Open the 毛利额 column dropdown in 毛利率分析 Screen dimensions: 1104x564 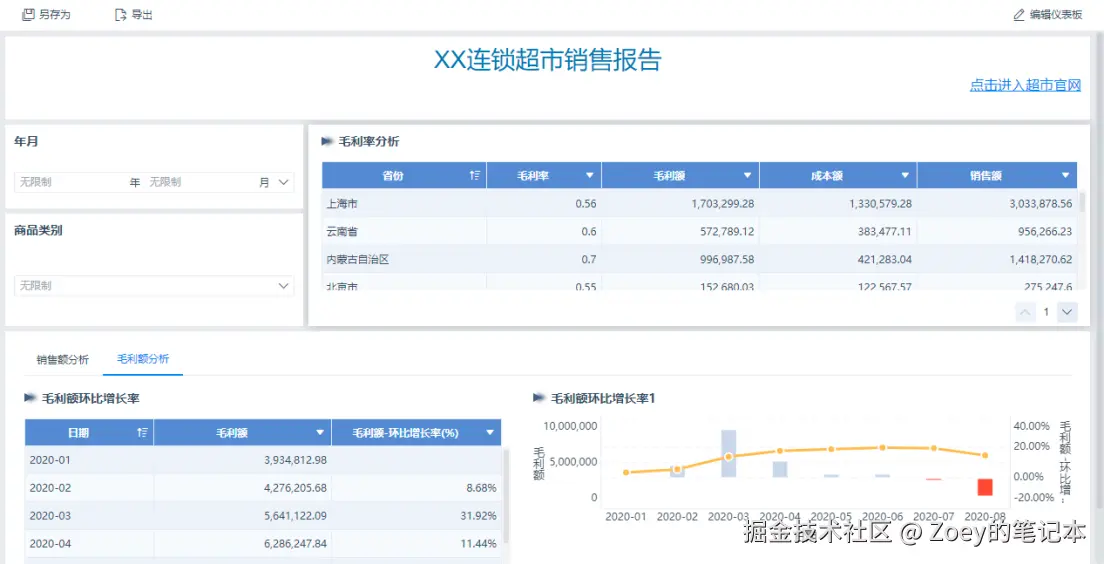[x=748, y=176]
